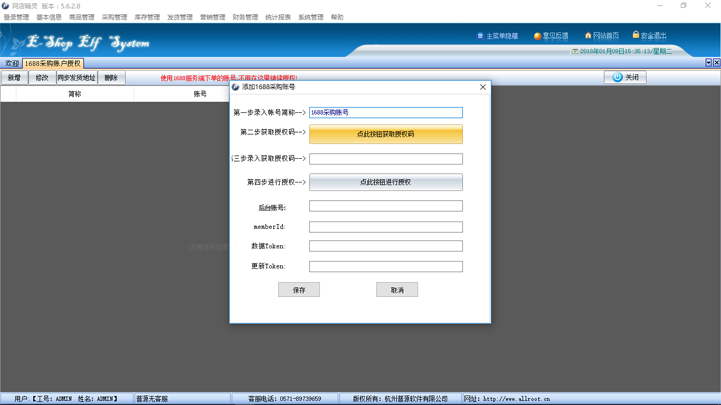Click the 简称 column header

tap(75, 94)
